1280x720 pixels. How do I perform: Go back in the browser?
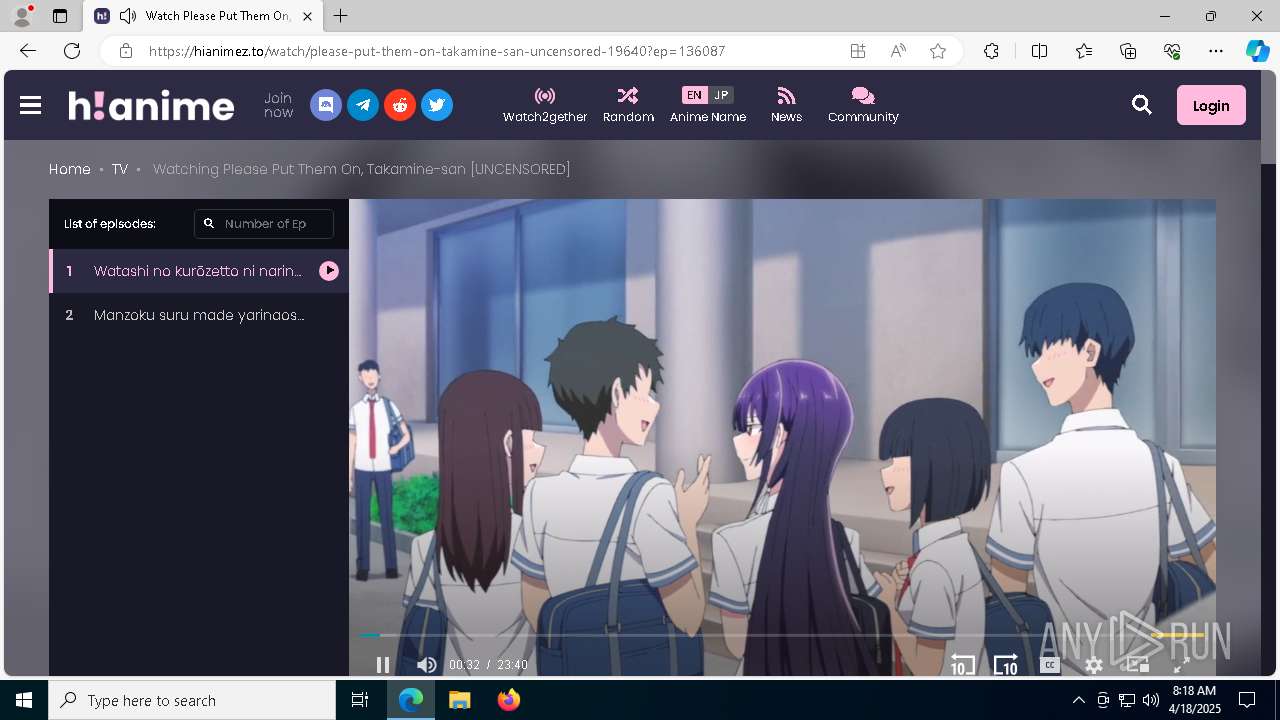tap(28, 51)
